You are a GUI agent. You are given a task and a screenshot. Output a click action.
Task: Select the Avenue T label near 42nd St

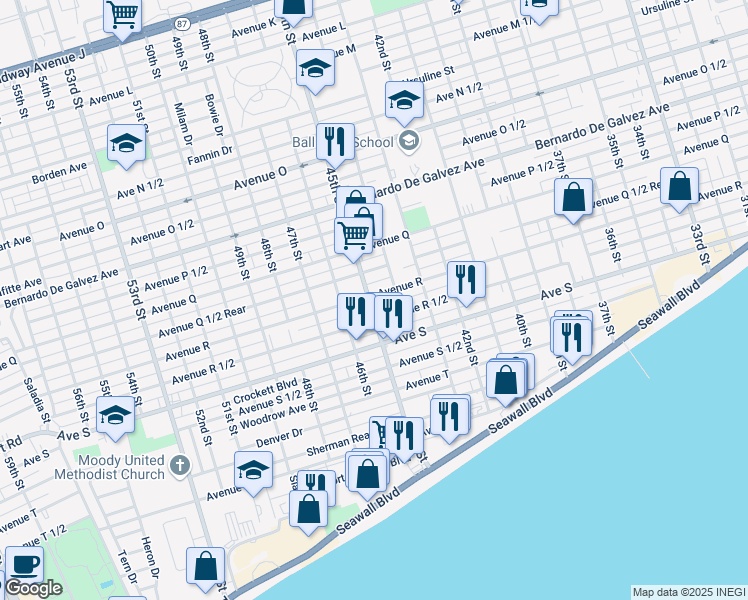427,380
